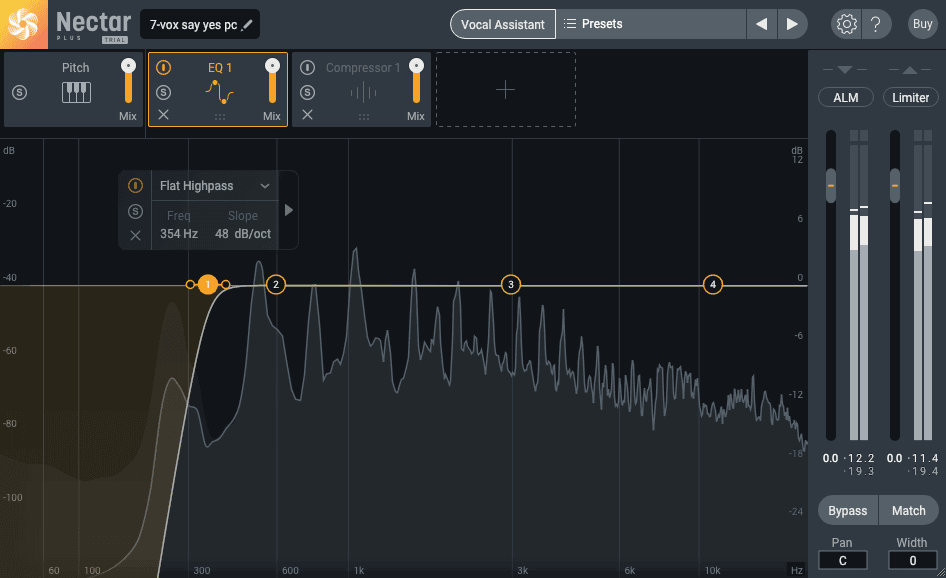Go to next preset arrow

792,24
